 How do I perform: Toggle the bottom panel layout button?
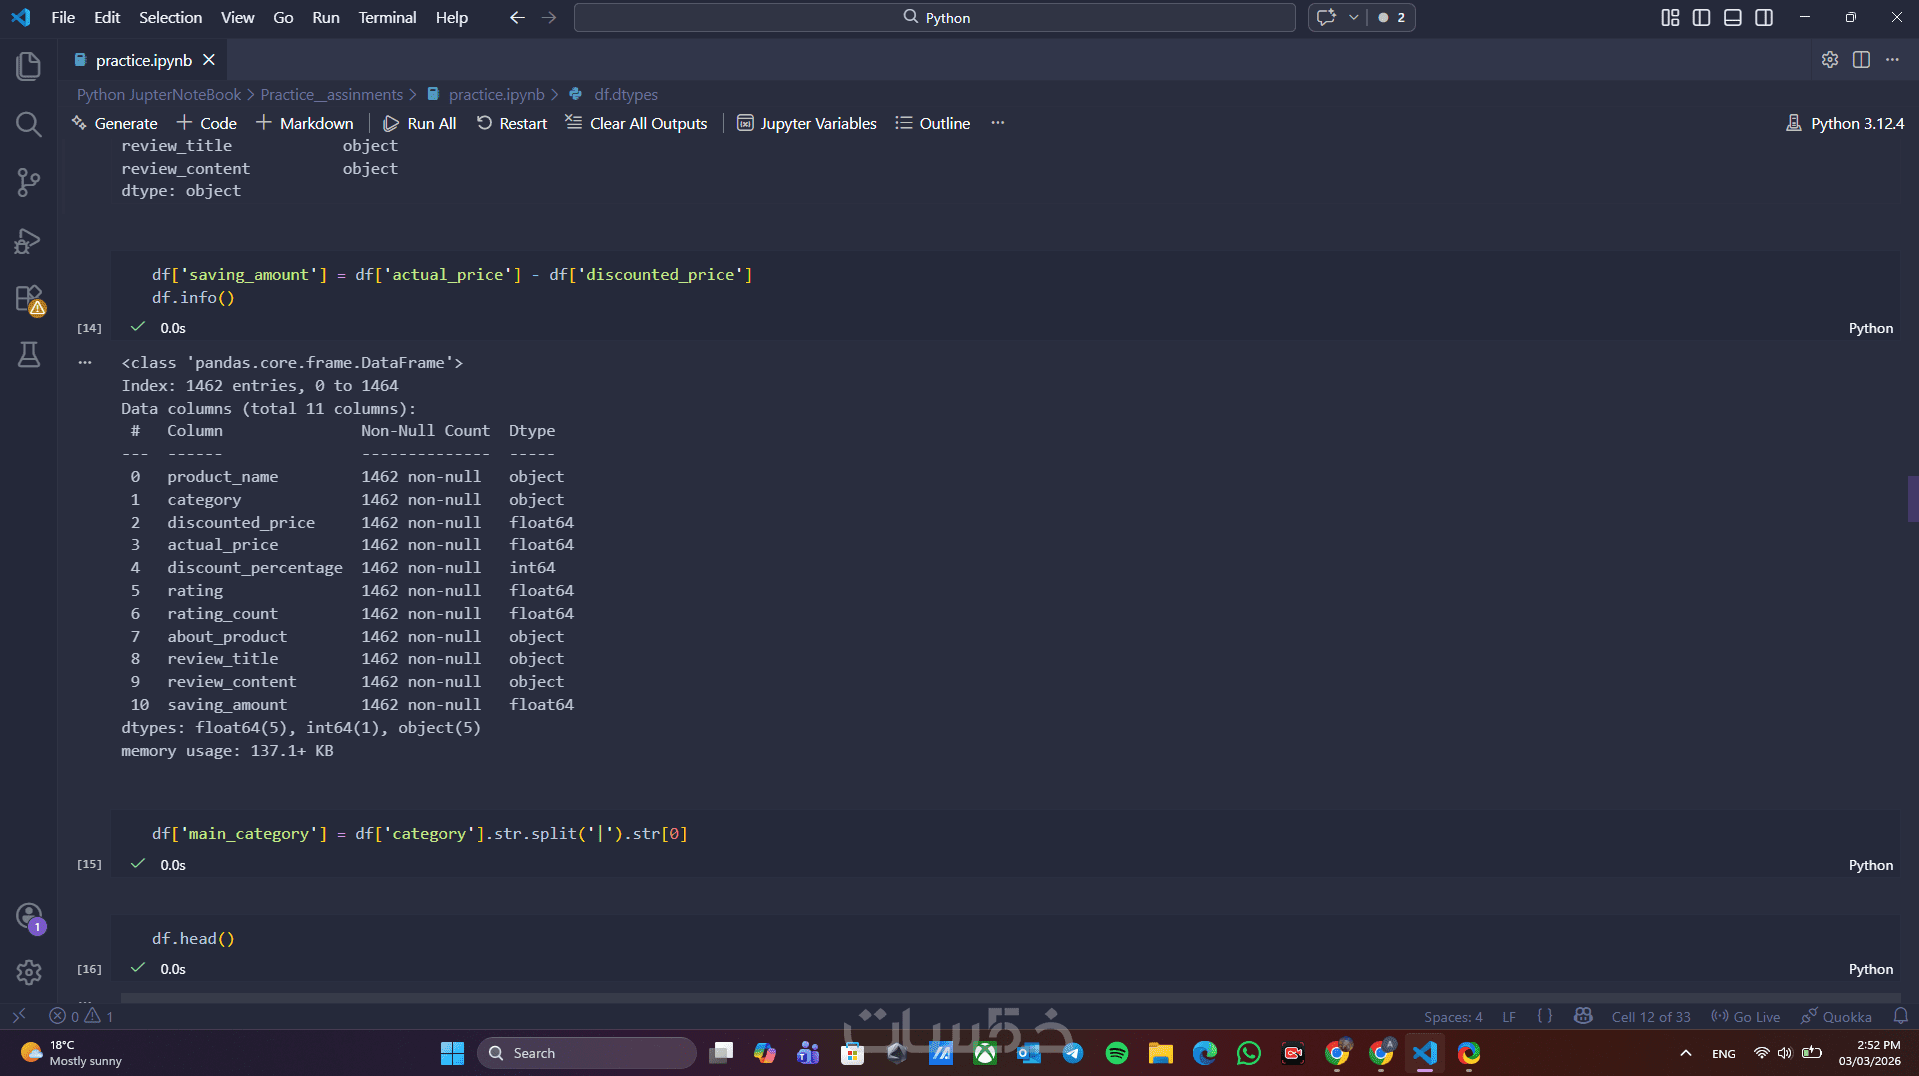coord(1733,17)
